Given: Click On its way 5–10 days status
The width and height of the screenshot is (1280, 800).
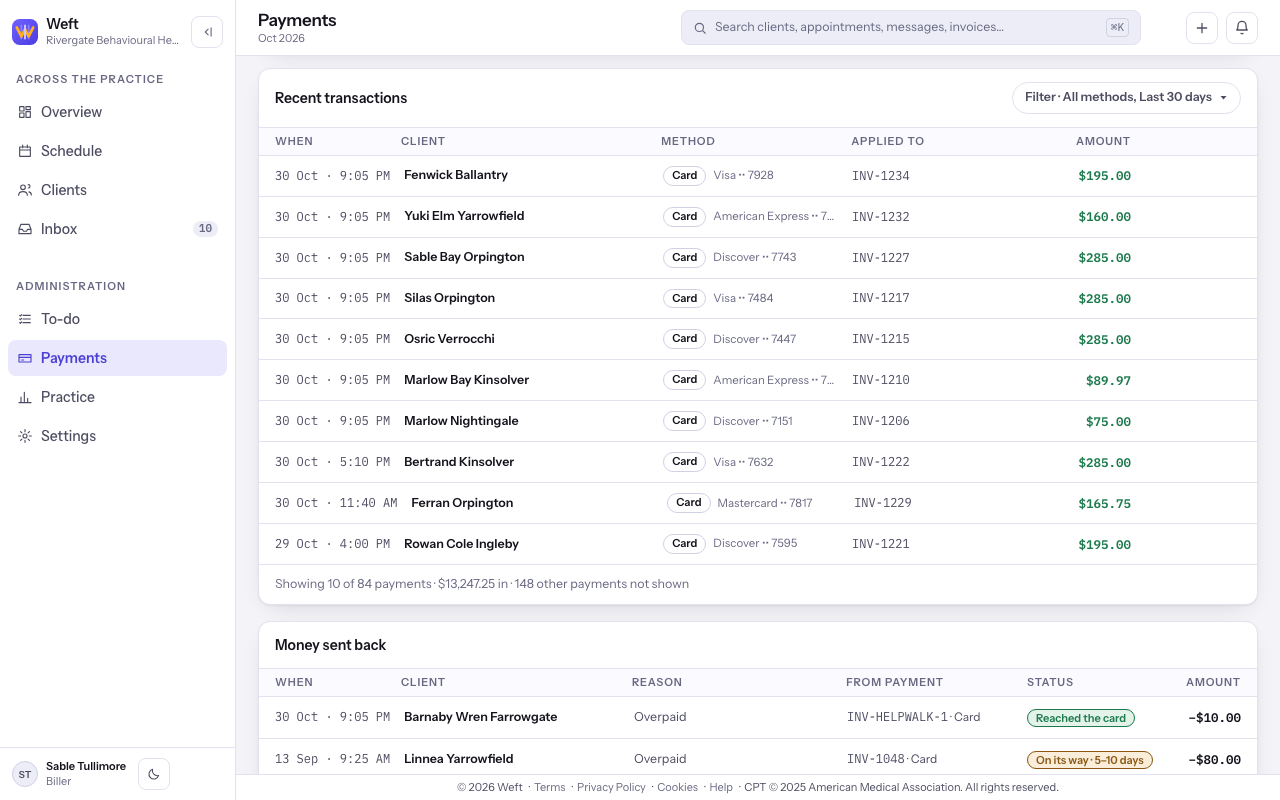Looking at the screenshot, I should point(1090,760).
